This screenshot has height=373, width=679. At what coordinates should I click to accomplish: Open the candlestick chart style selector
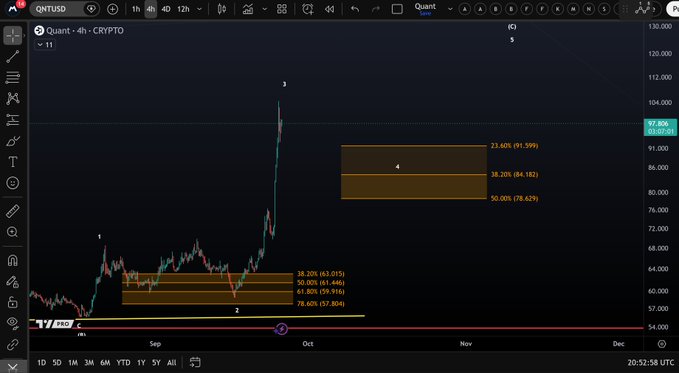pyautogui.click(x=222, y=9)
